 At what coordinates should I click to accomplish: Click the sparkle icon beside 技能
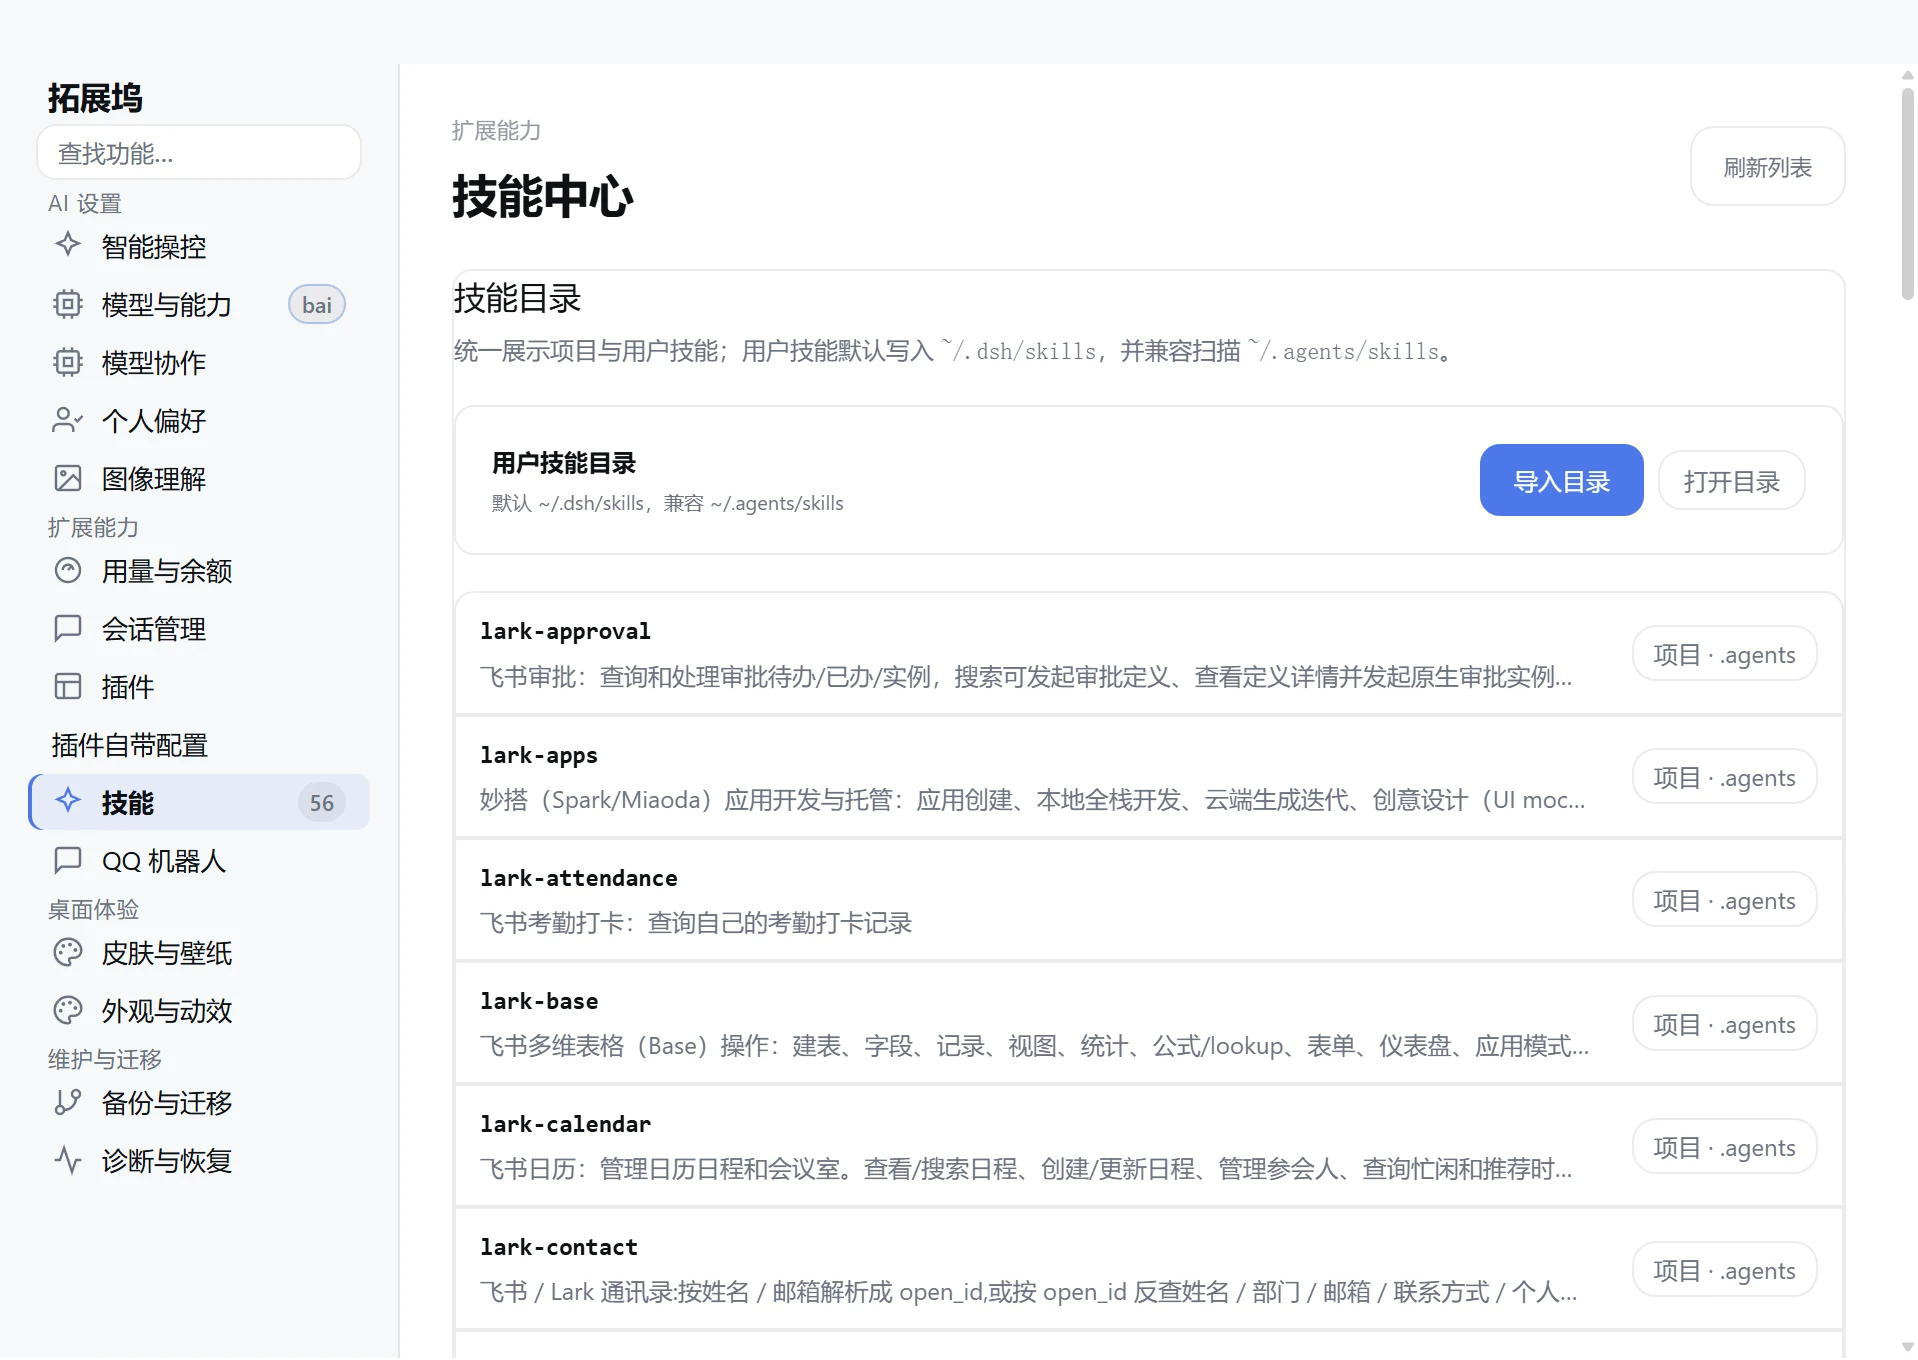tap(68, 800)
